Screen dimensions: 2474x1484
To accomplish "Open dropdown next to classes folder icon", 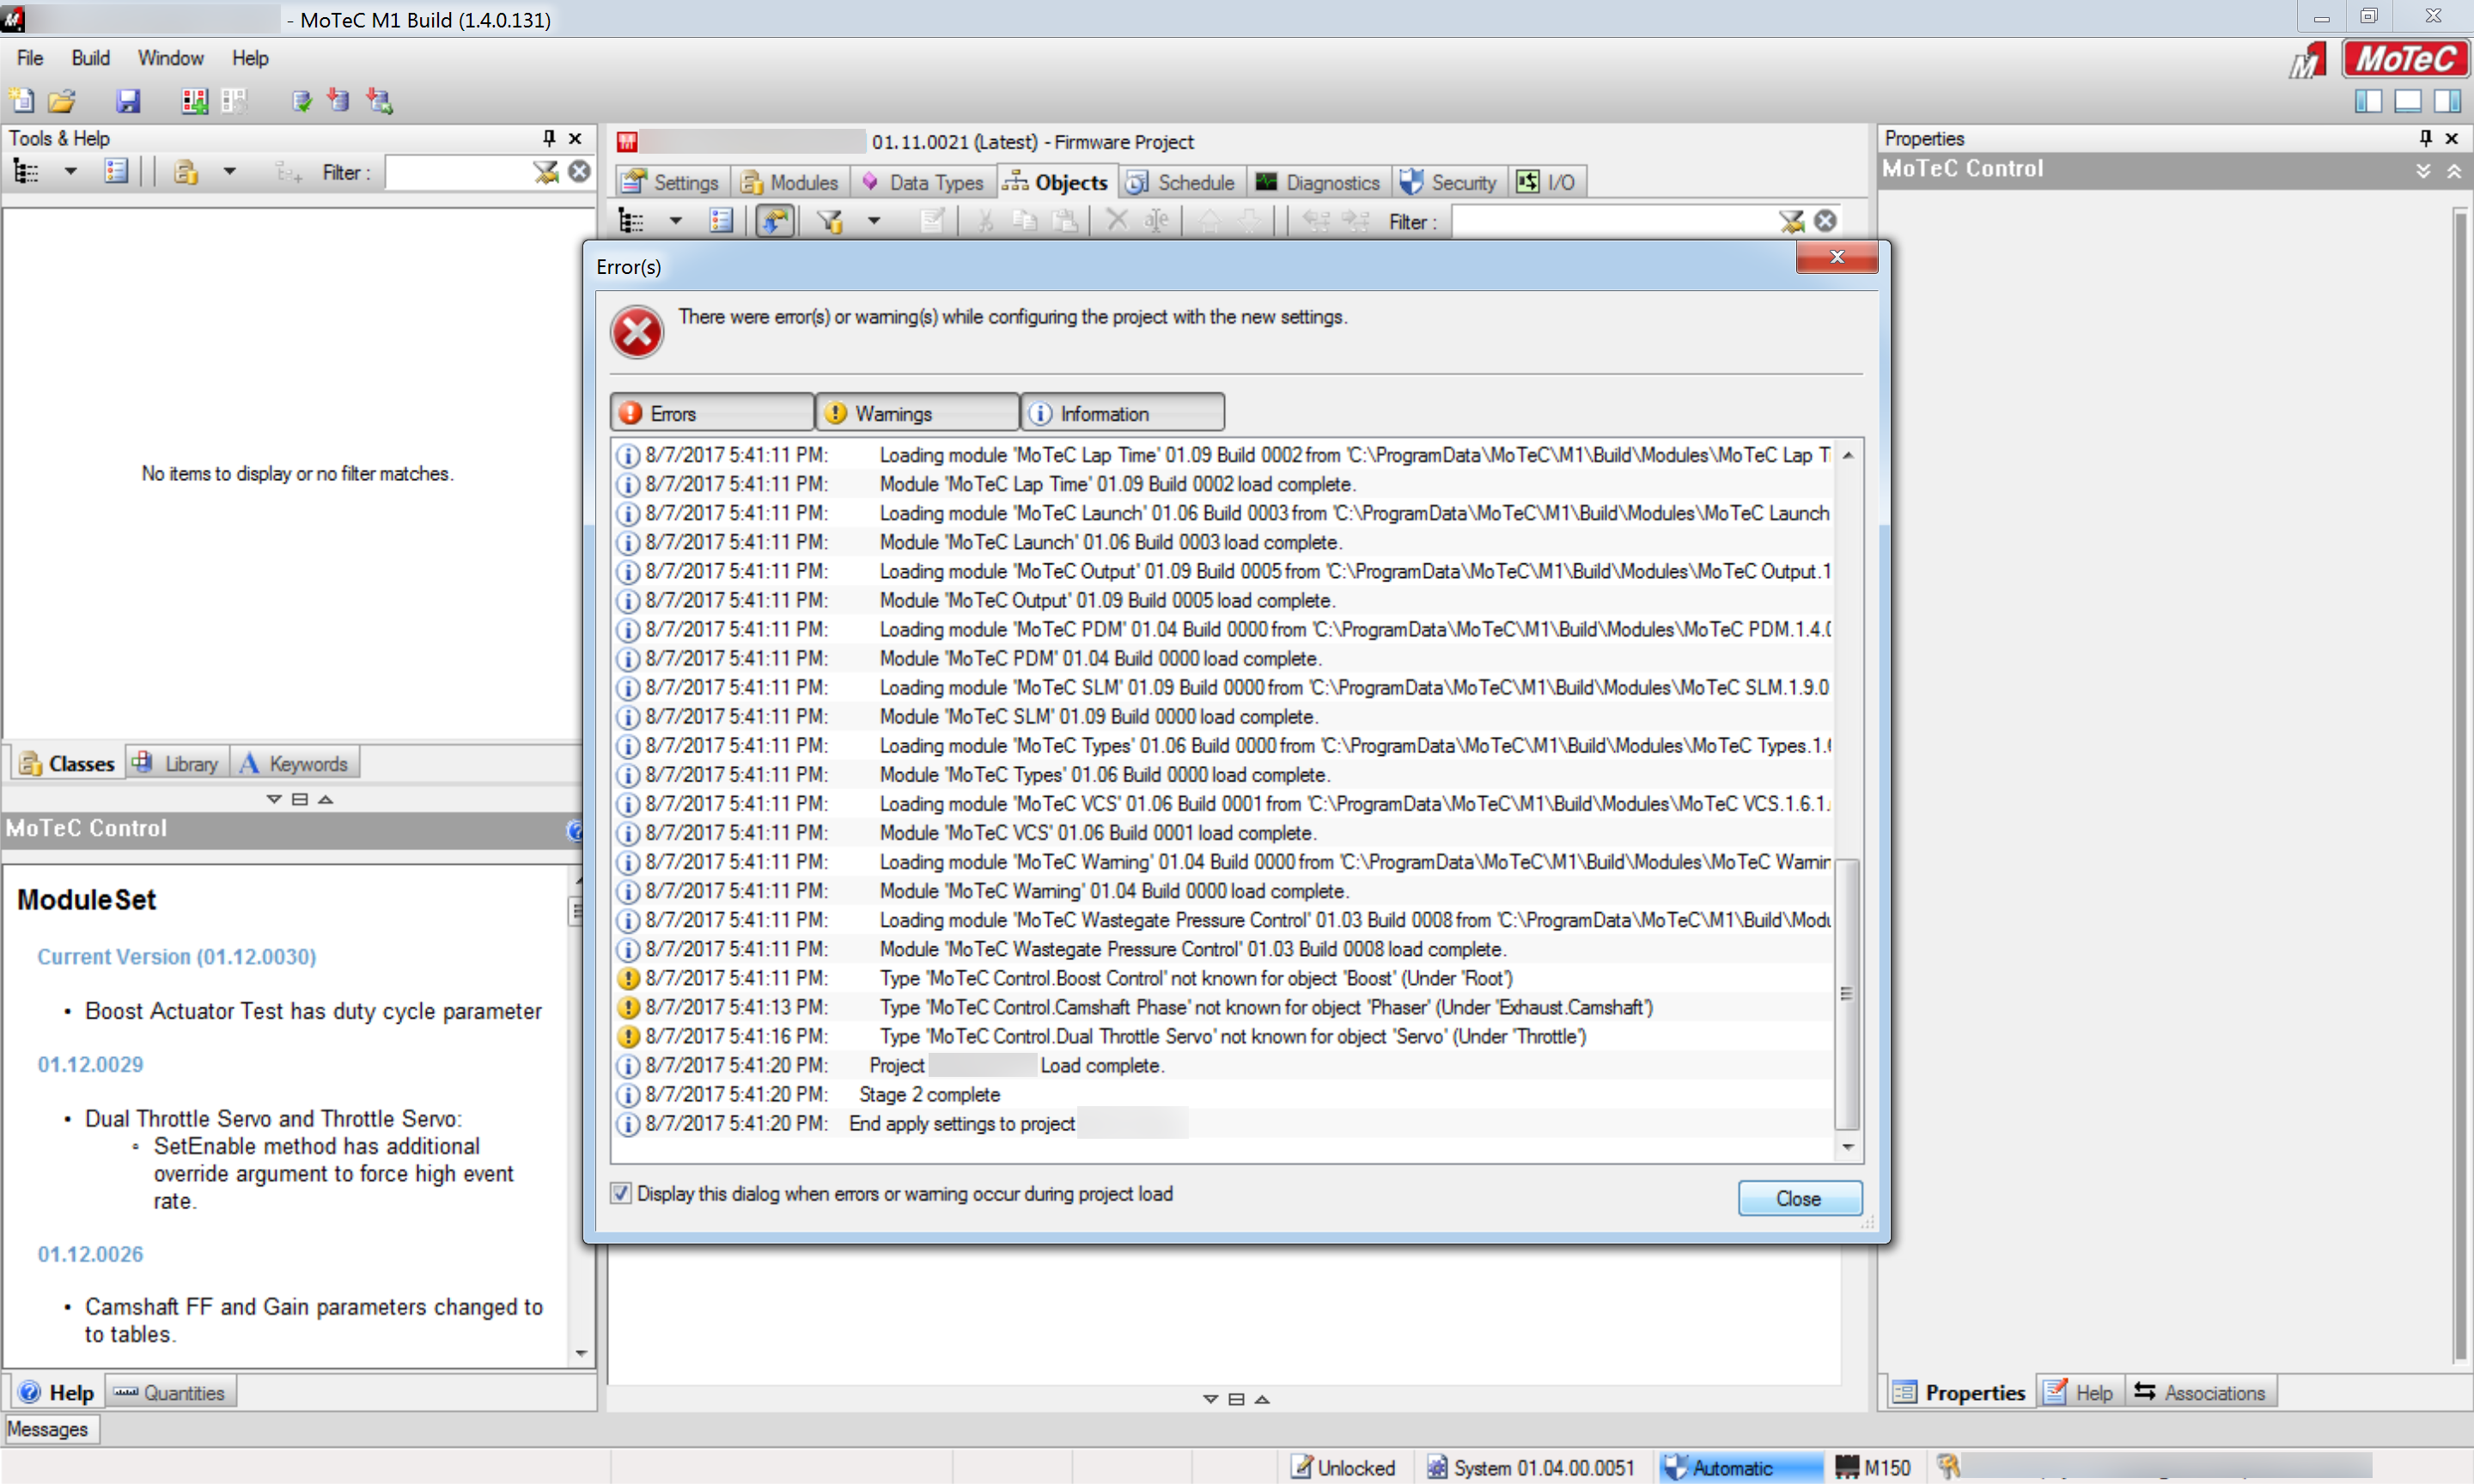I will coord(229,172).
